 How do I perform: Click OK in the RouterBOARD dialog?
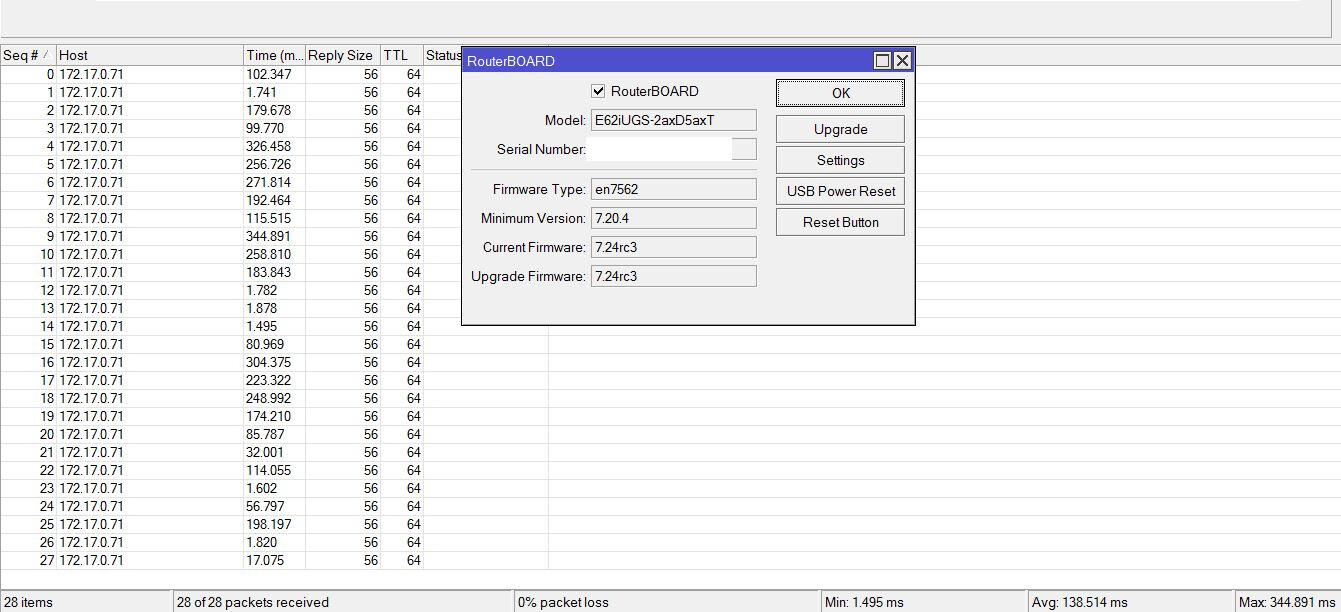840,93
